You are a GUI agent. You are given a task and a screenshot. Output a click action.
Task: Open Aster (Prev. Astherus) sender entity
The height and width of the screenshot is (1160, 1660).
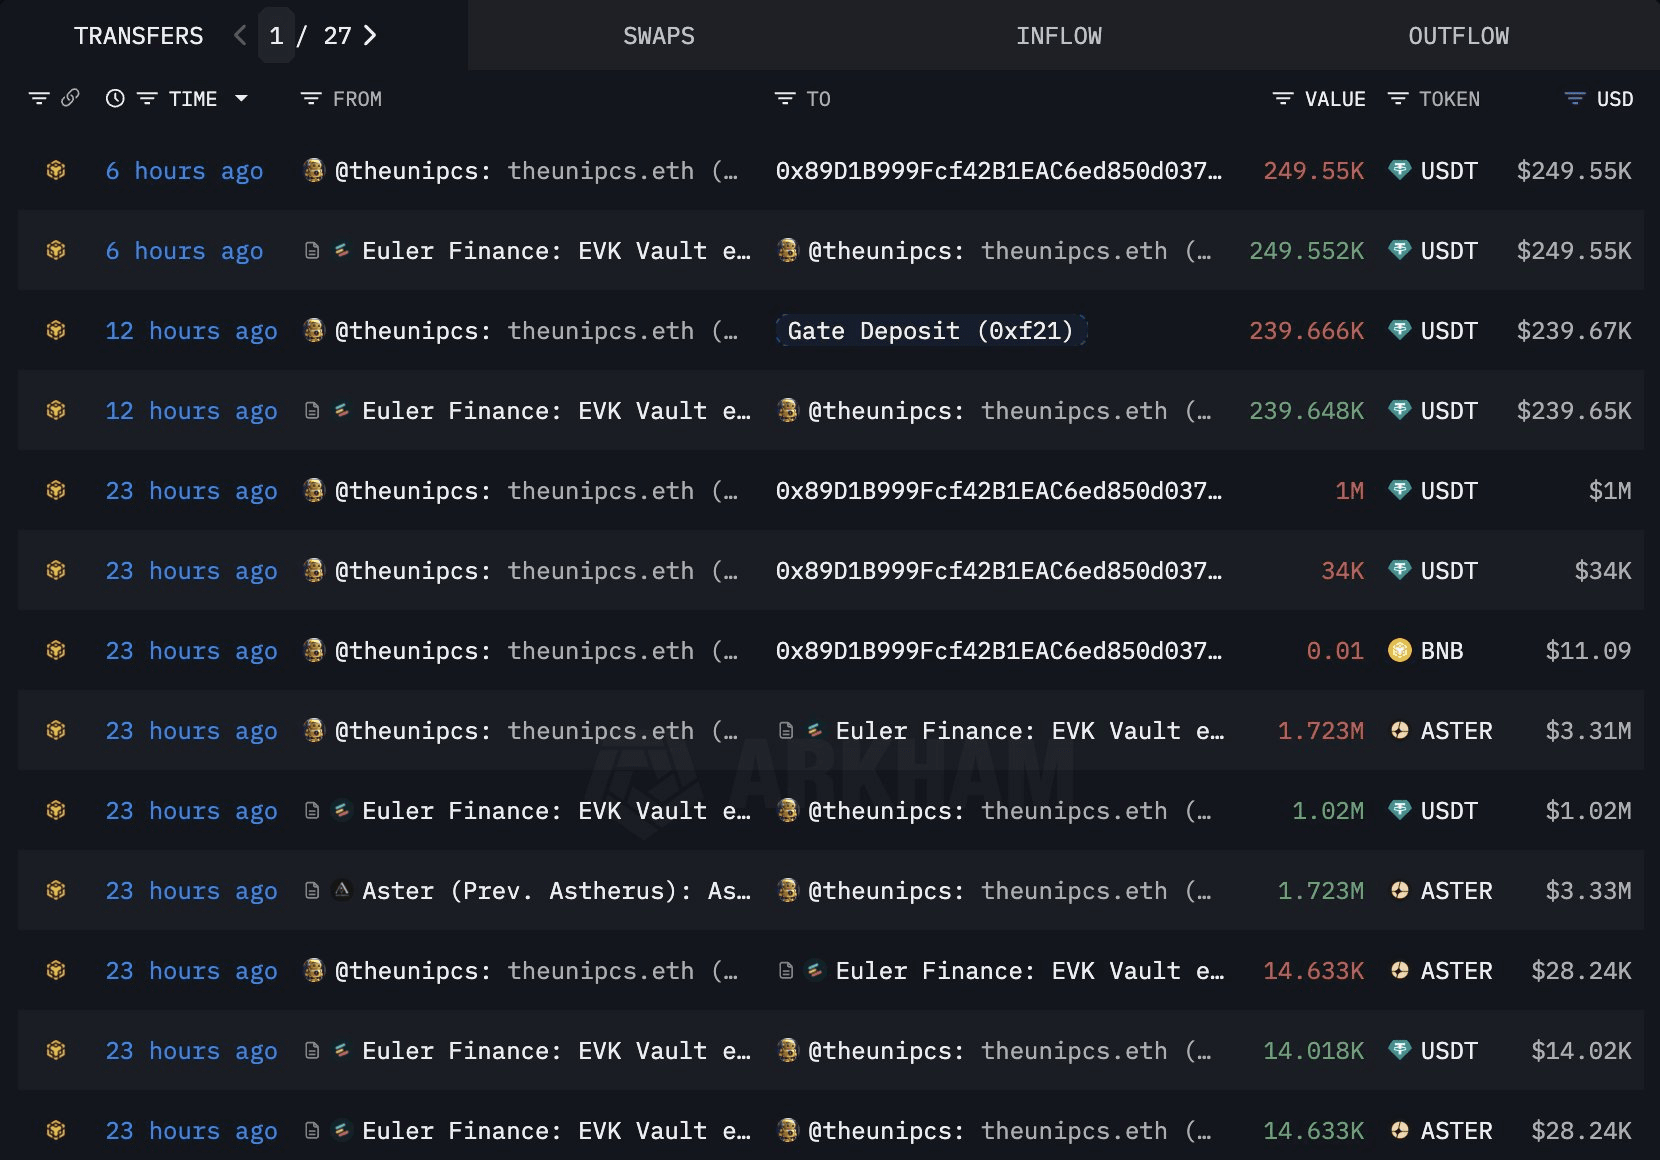(556, 891)
